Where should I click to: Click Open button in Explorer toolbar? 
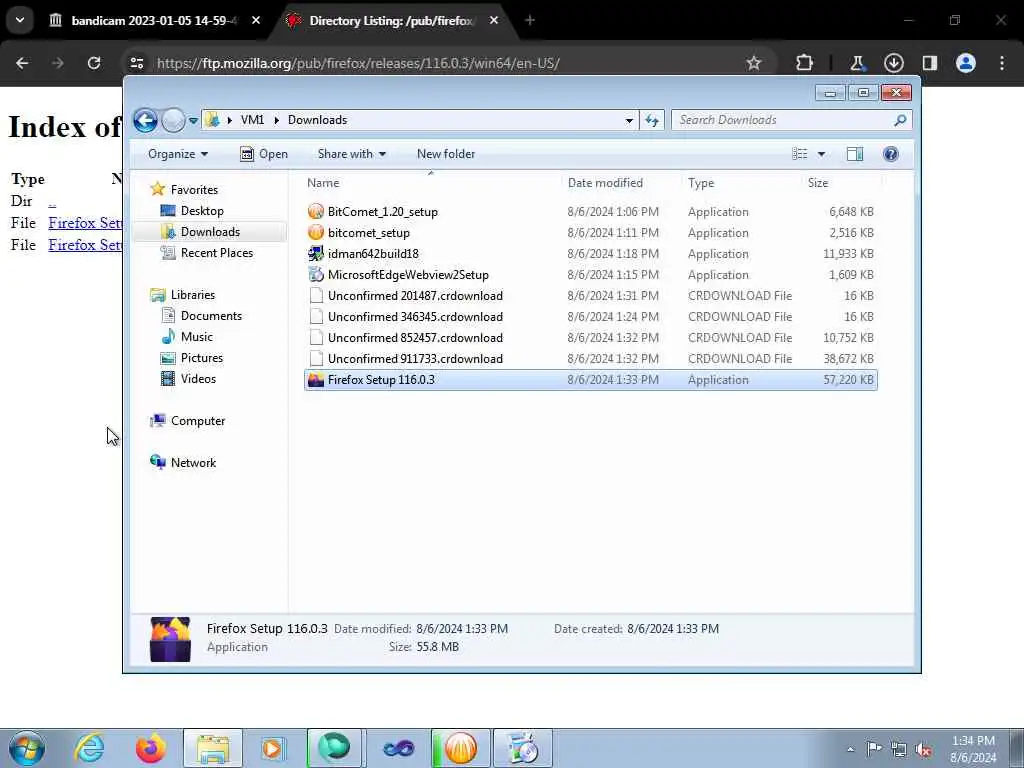264,154
